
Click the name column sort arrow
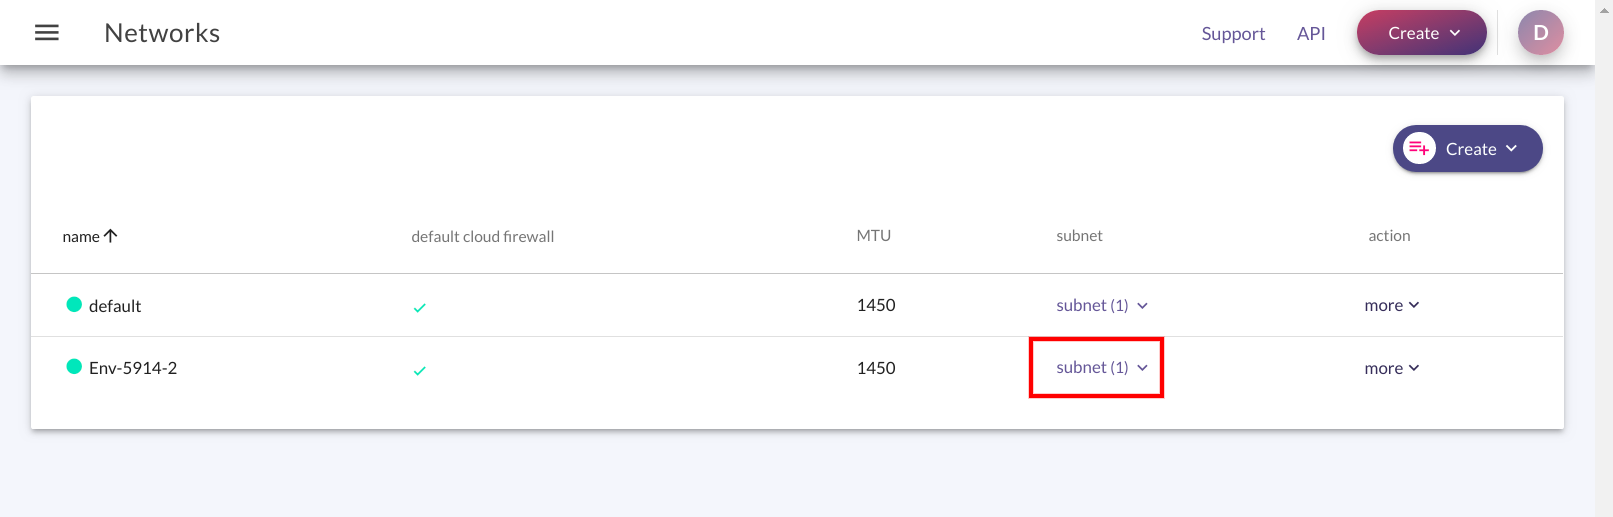pyautogui.click(x=111, y=236)
